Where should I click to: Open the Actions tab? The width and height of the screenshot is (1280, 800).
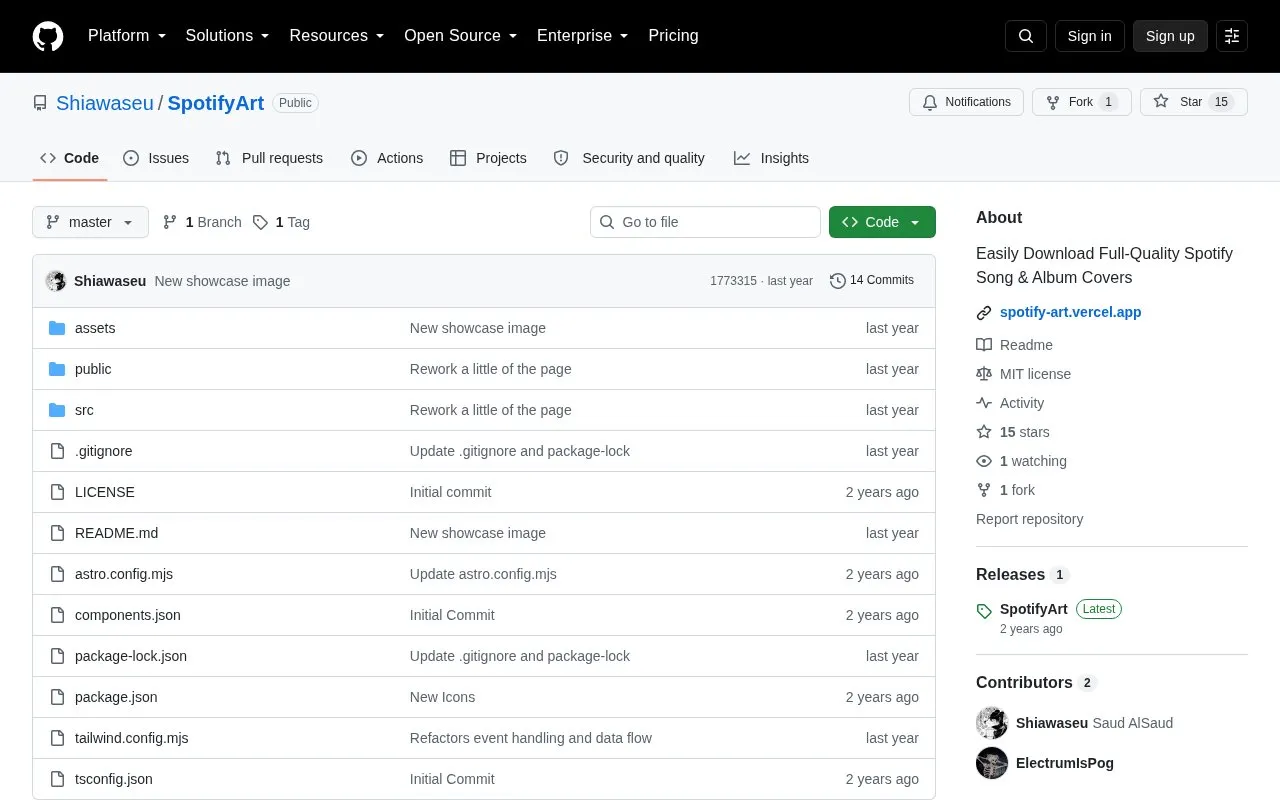coord(387,158)
